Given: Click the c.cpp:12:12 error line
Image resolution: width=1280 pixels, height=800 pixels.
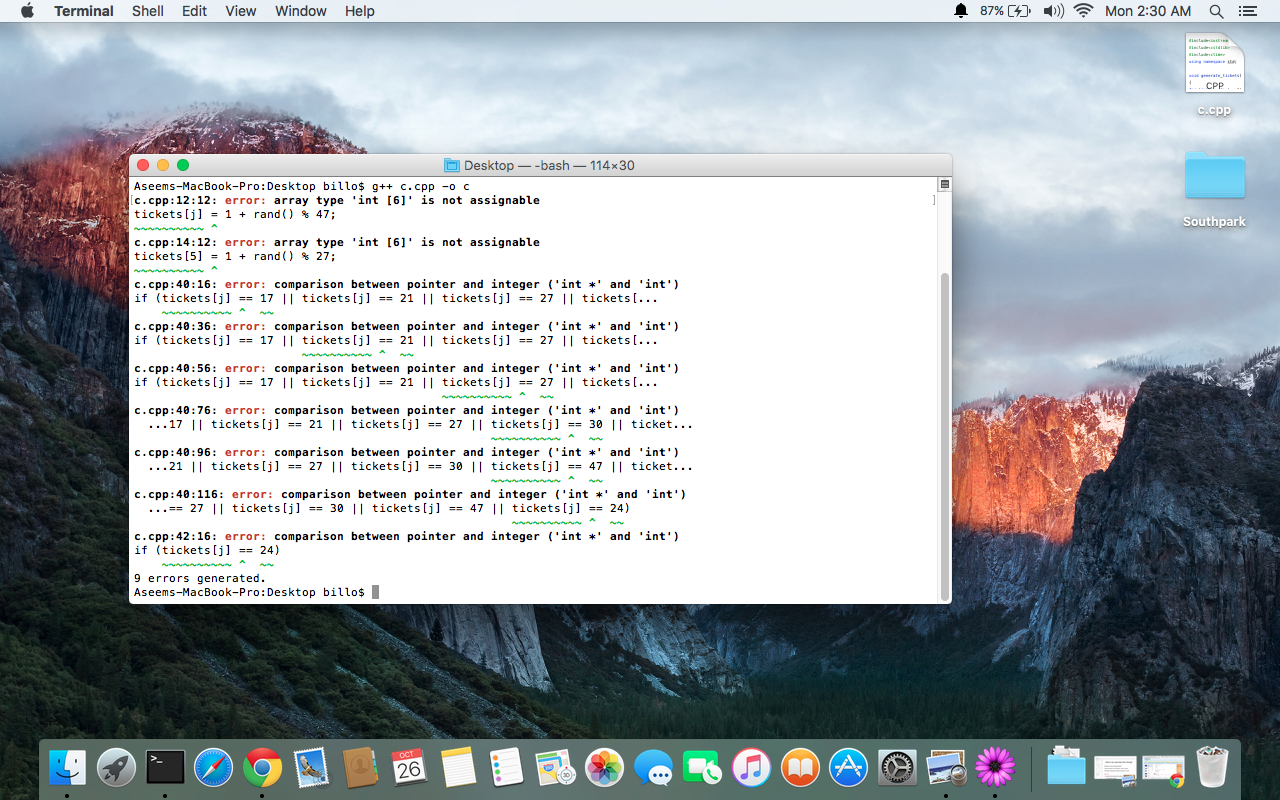Looking at the screenshot, I should [x=337, y=200].
